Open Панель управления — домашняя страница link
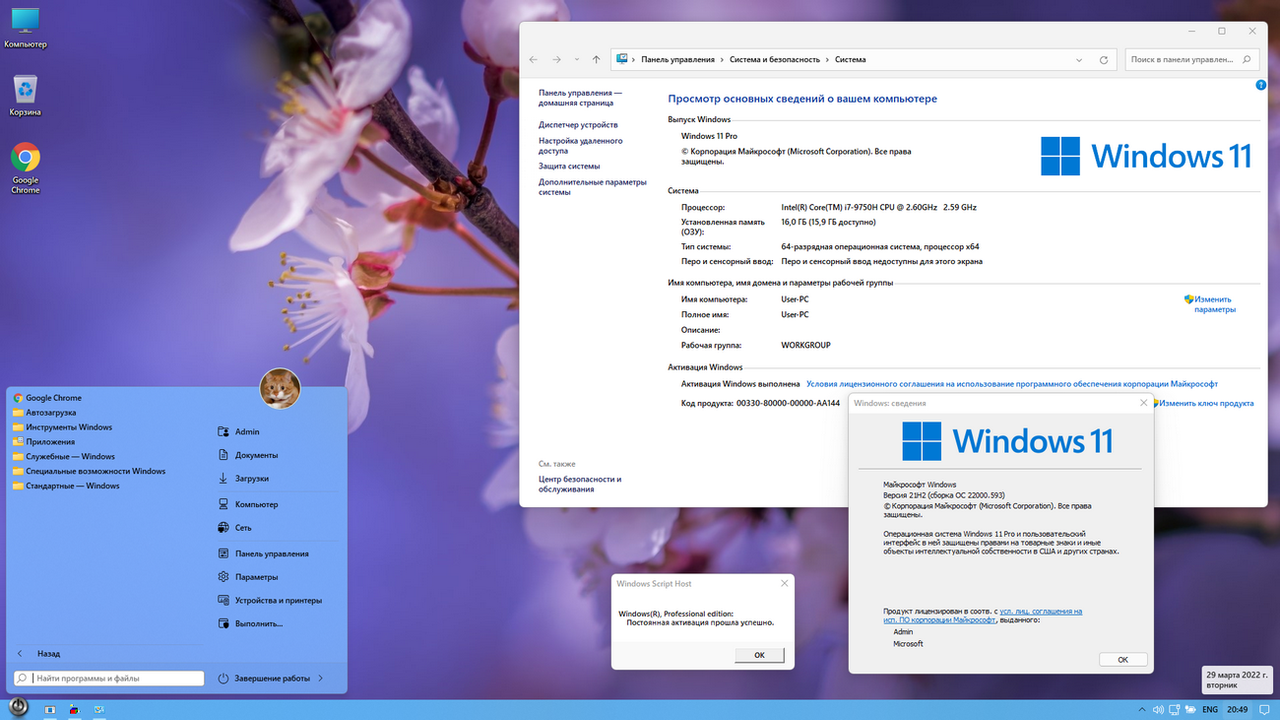Viewport: 1280px width, 720px height. 580,98
